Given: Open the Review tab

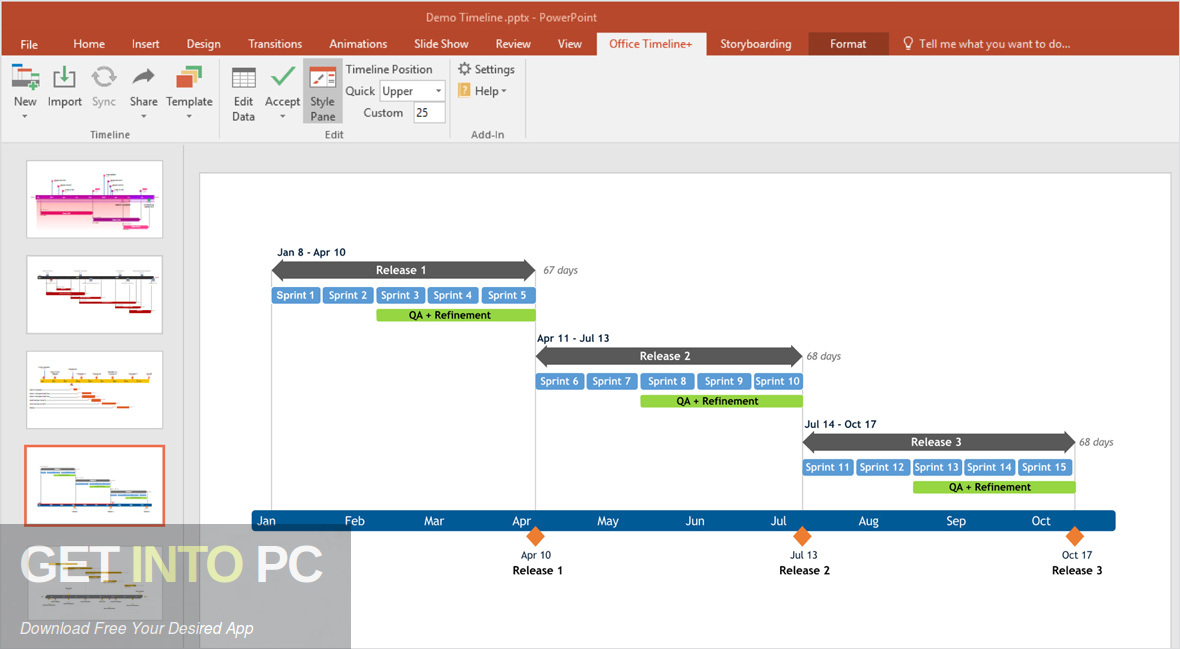Looking at the screenshot, I should (513, 44).
